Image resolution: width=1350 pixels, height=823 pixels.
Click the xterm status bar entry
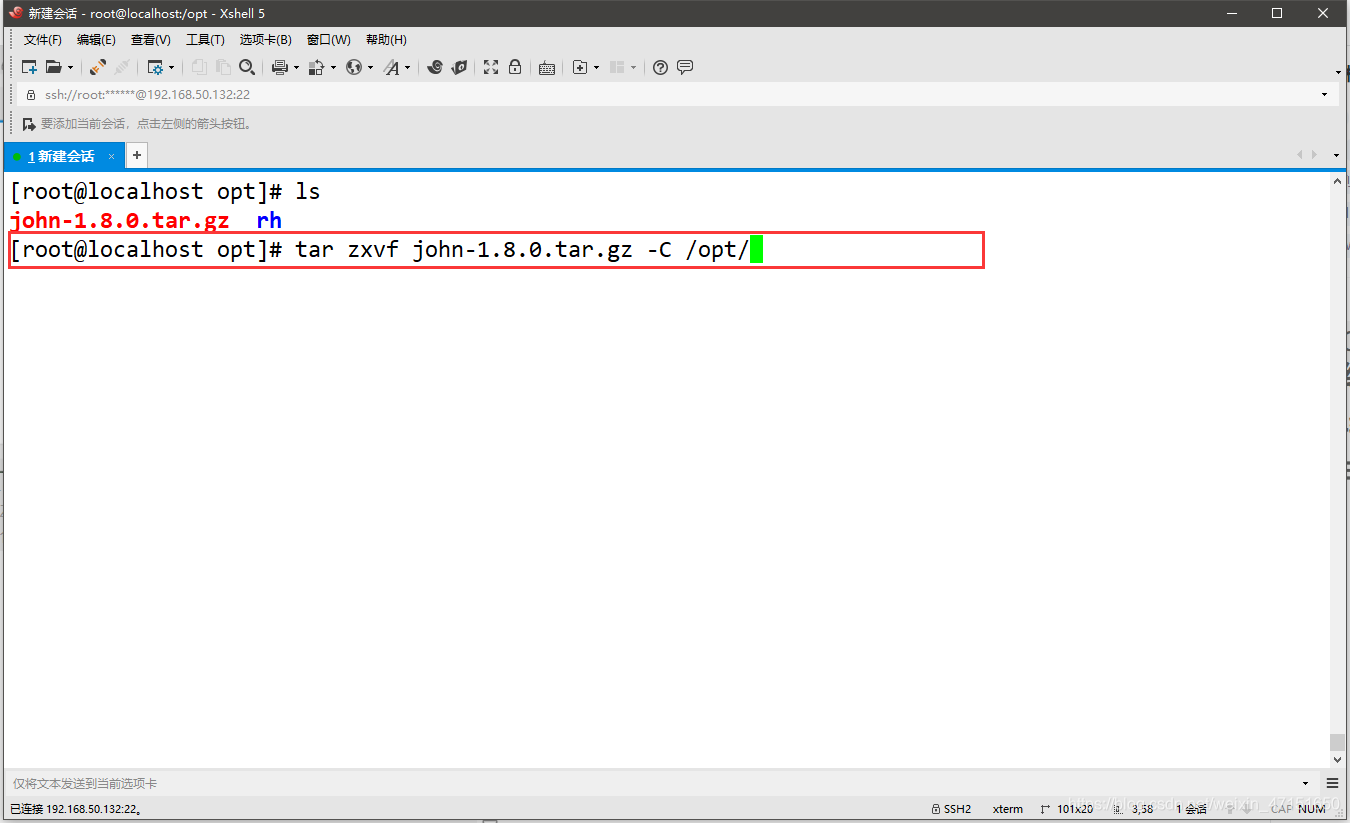tap(1008, 809)
